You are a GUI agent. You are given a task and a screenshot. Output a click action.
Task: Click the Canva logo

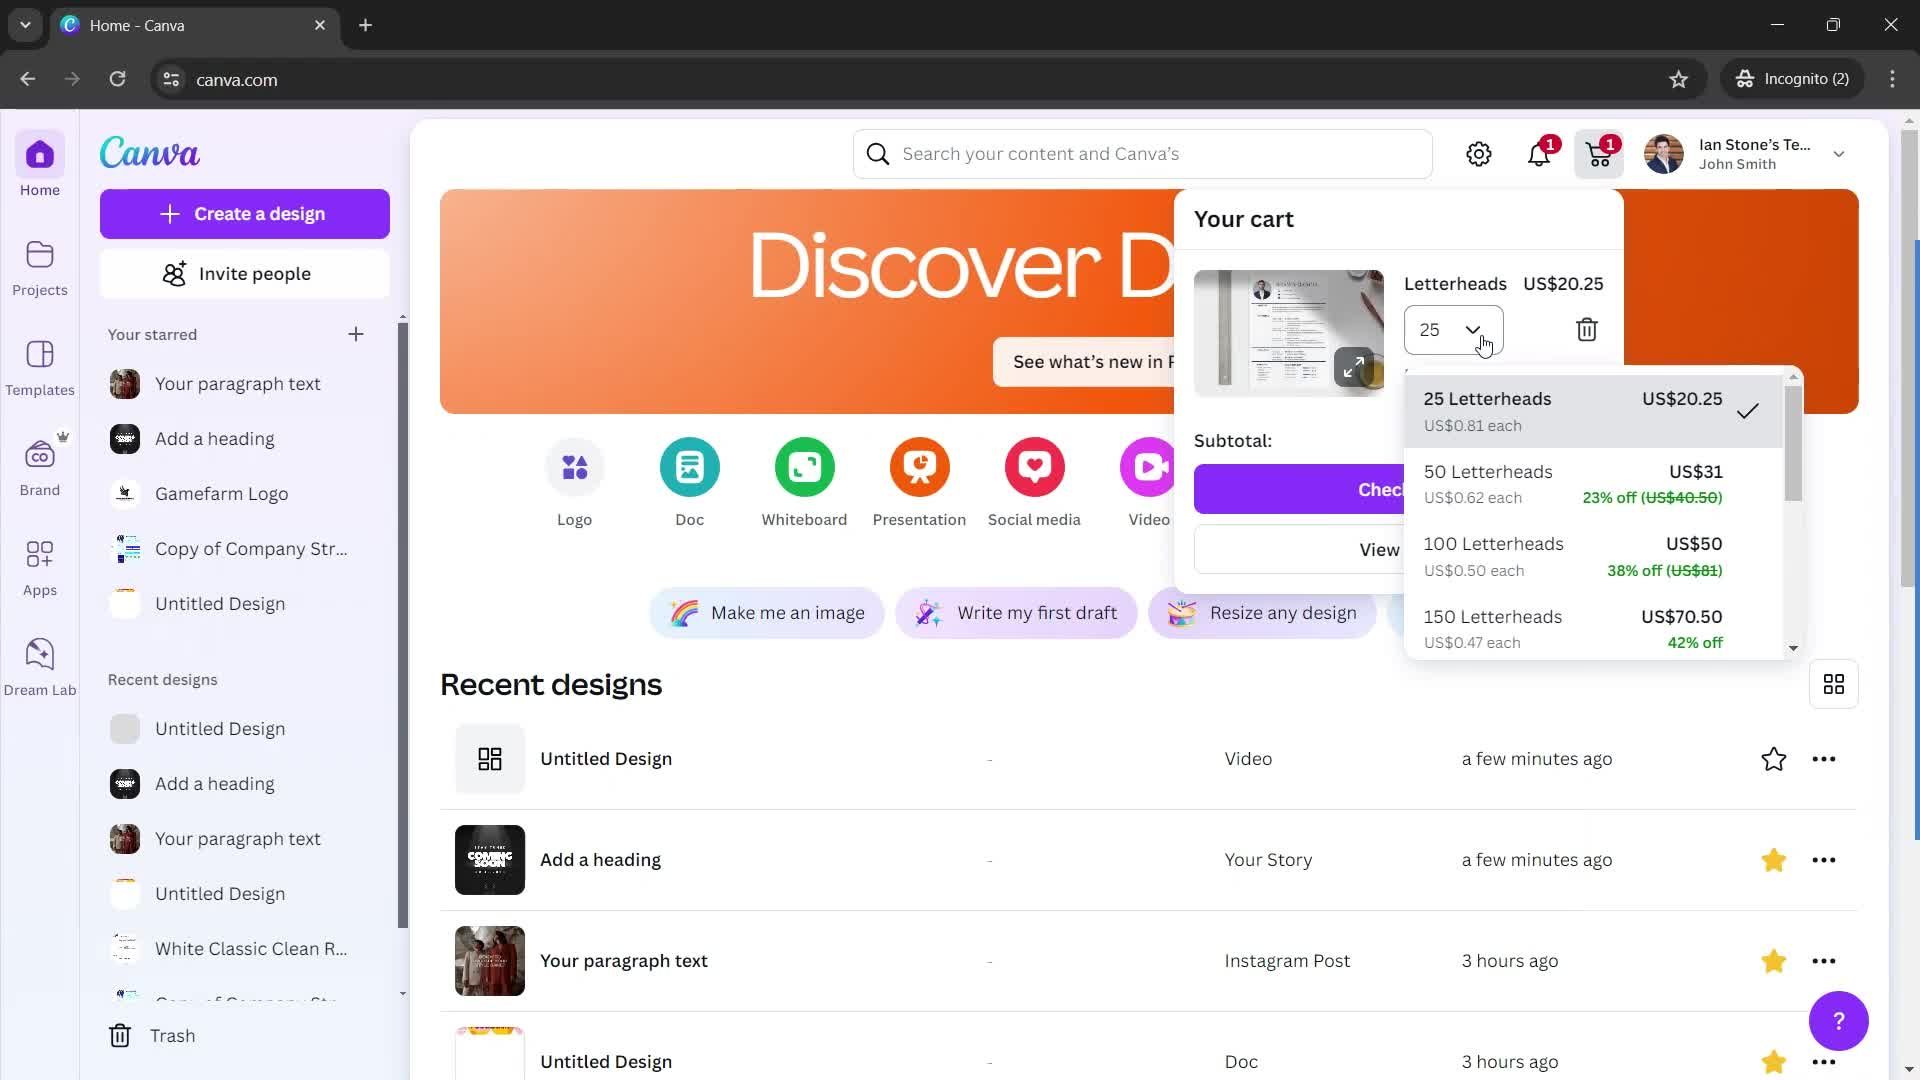coord(150,152)
